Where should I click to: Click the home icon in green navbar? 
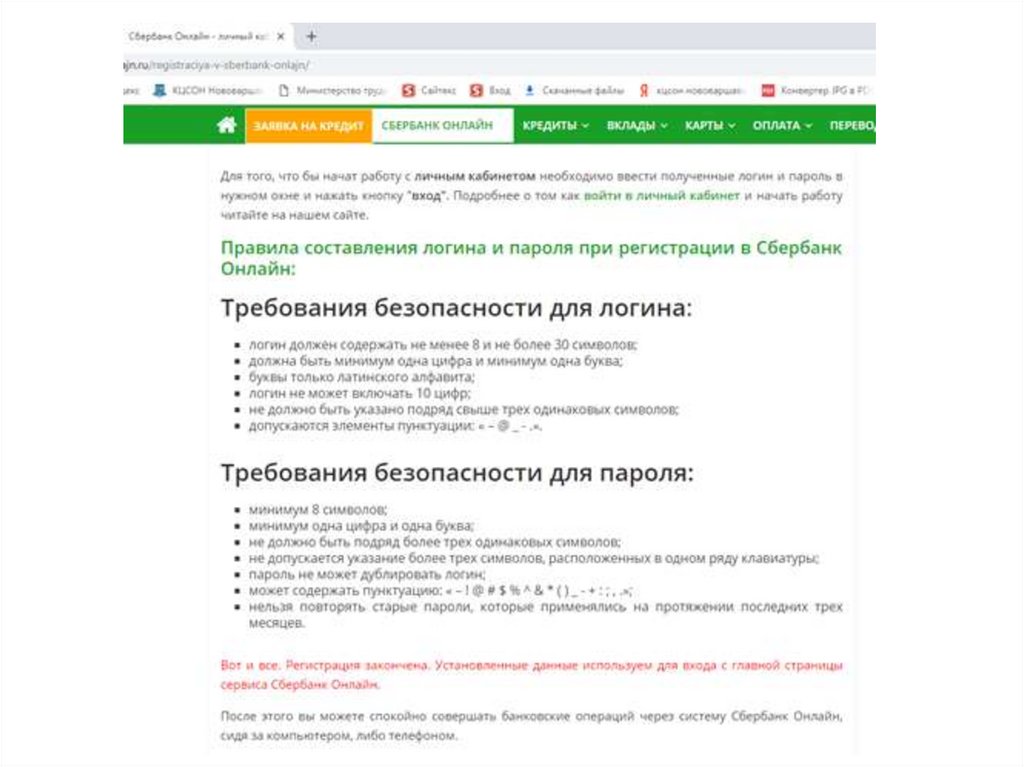click(x=227, y=125)
